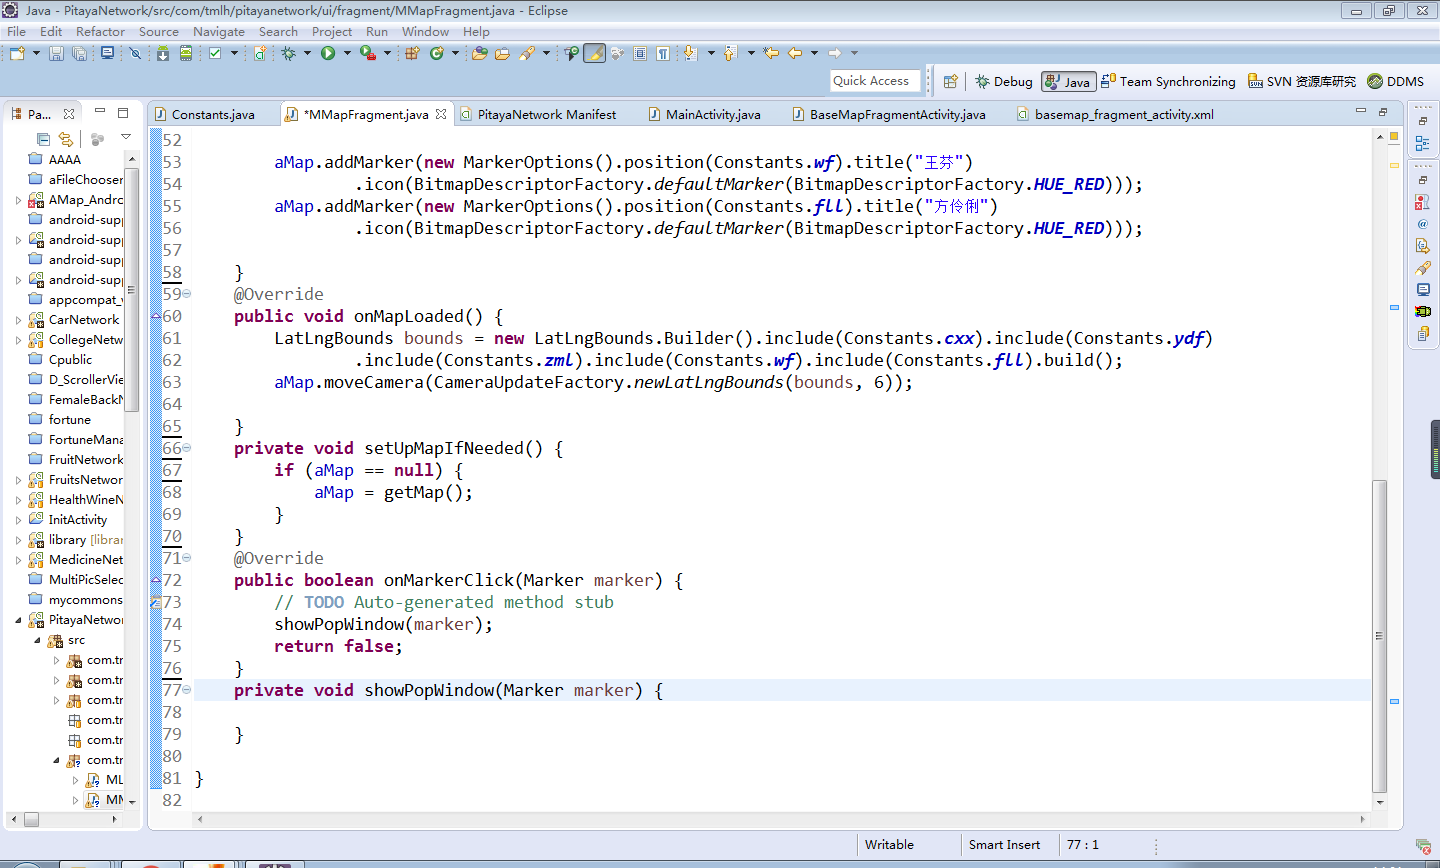Open the Refactor menu
Screen dimensions: 1440x868
click(x=100, y=31)
